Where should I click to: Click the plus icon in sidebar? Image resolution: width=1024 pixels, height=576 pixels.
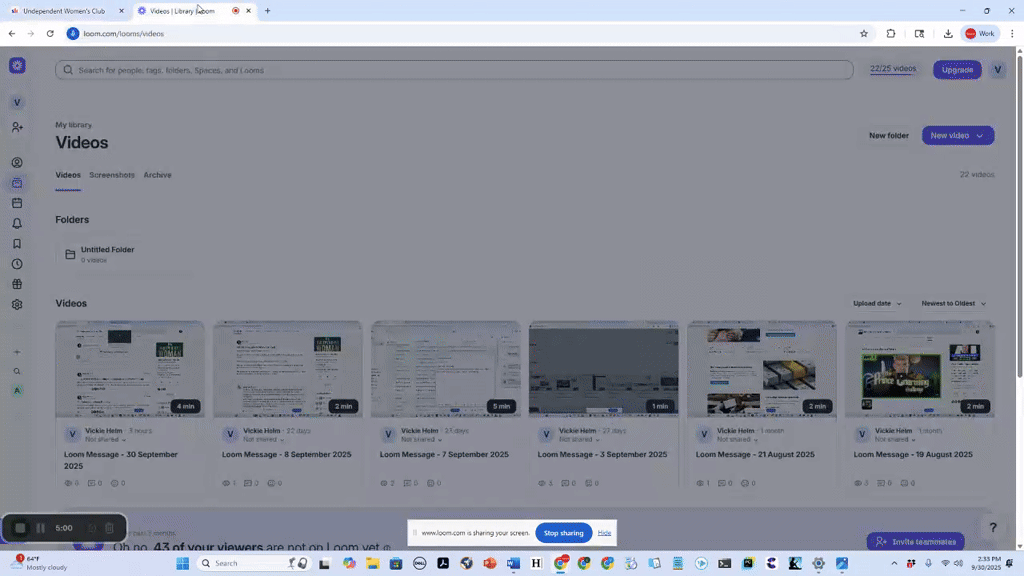click(17, 352)
